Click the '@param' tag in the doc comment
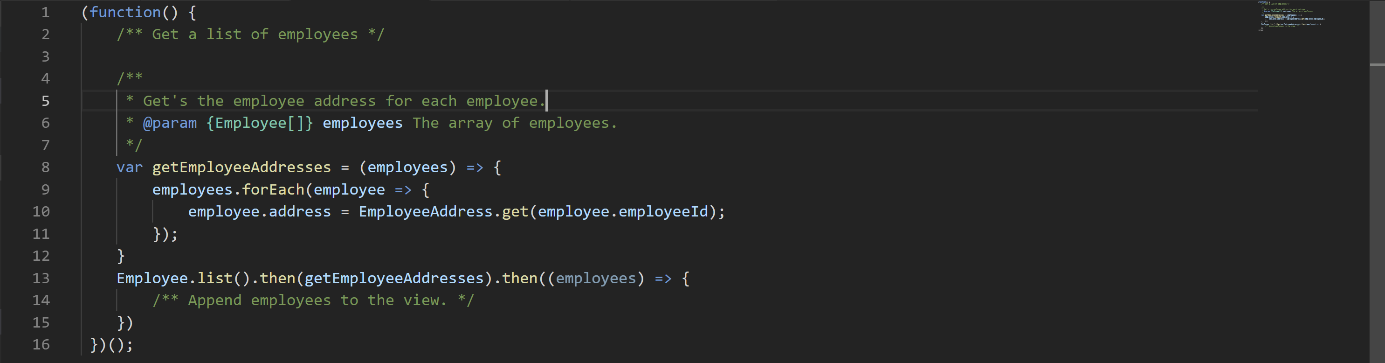This screenshot has width=1385, height=363. [170, 123]
